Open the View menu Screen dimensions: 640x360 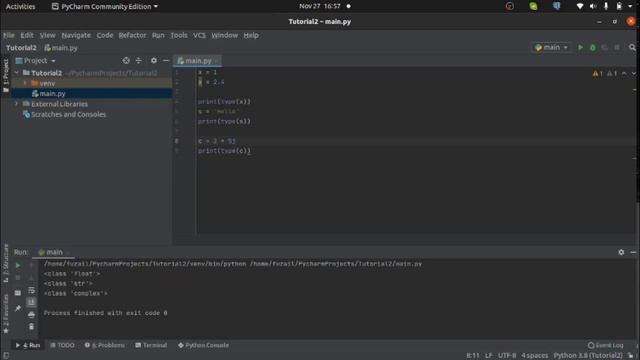tap(47, 35)
